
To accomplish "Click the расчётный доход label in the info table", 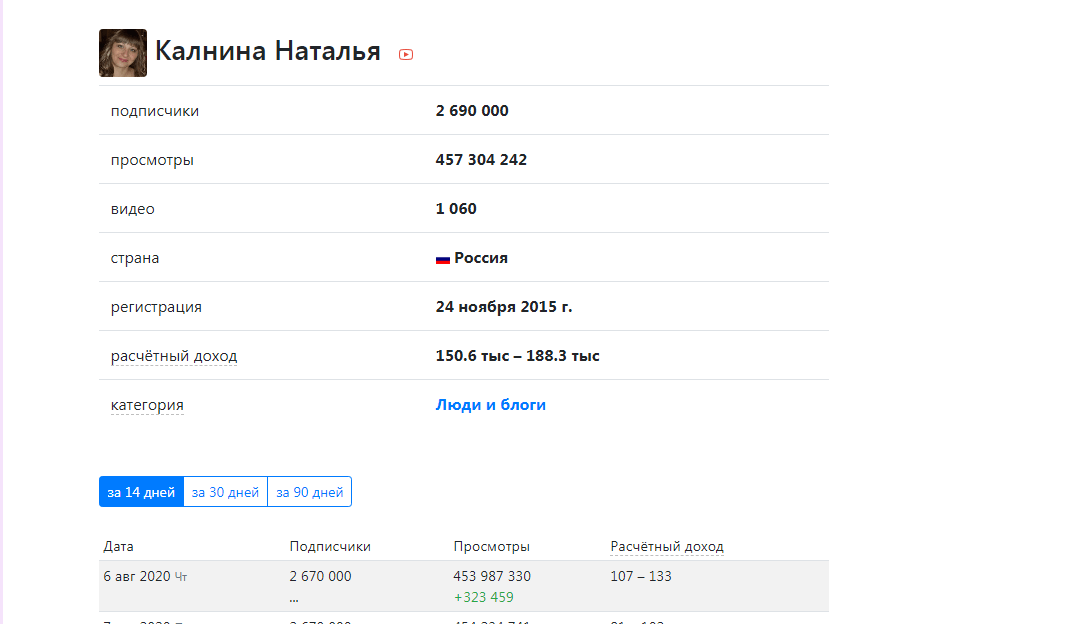I will point(174,356).
